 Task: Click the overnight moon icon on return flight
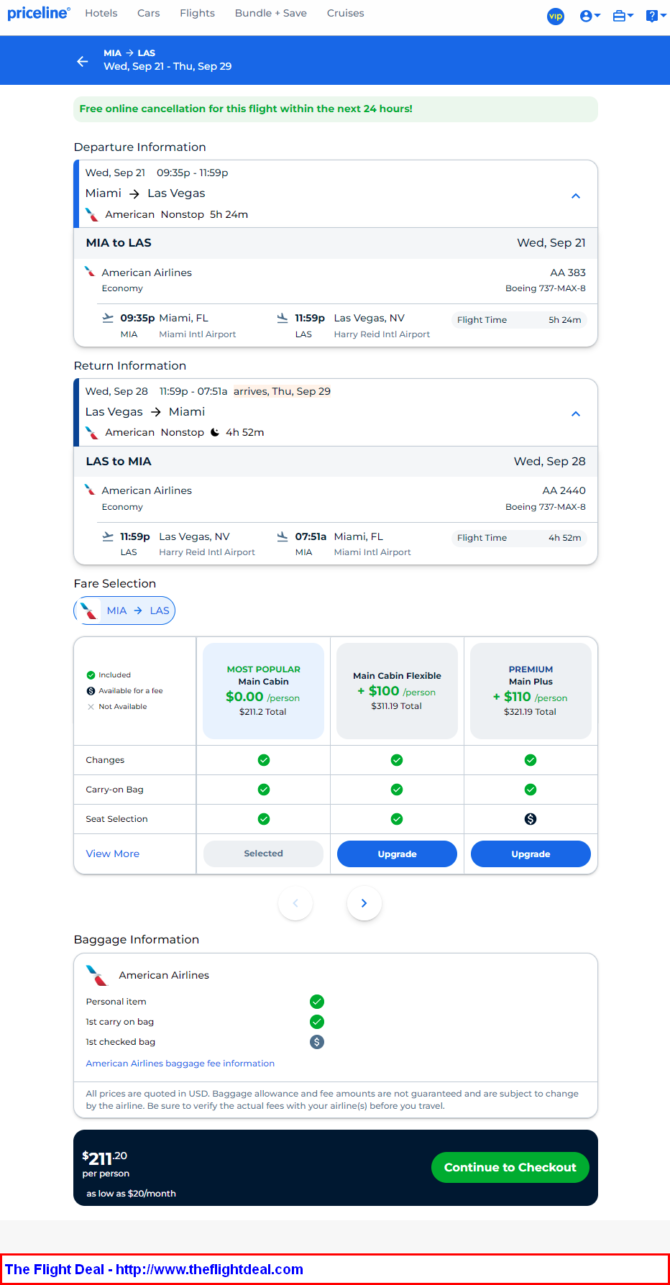(214, 433)
